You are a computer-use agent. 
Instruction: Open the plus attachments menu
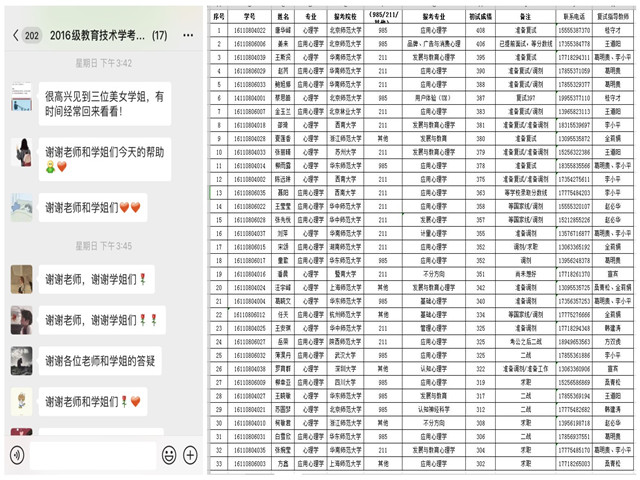coord(190,456)
